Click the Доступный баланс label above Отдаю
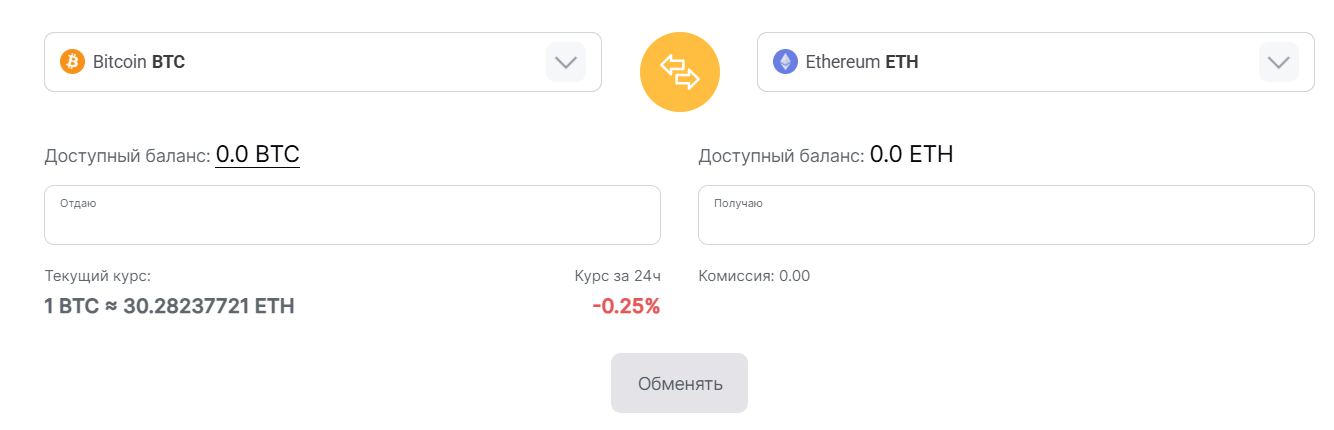The width and height of the screenshot is (1334, 430). pyautogui.click(x=128, y=156)
